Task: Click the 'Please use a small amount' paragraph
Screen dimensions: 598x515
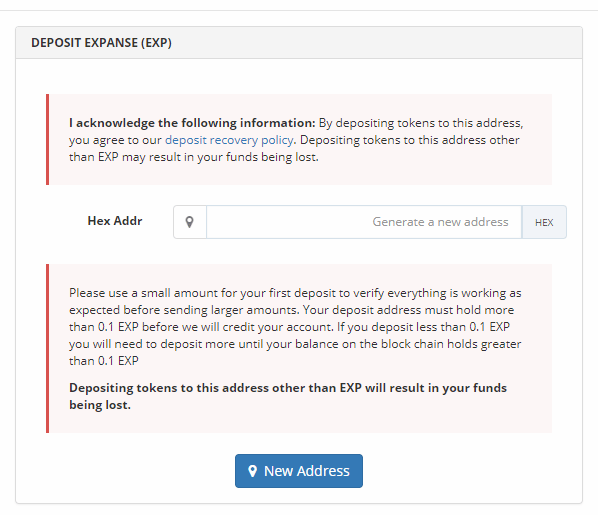Action: [295, 327]
